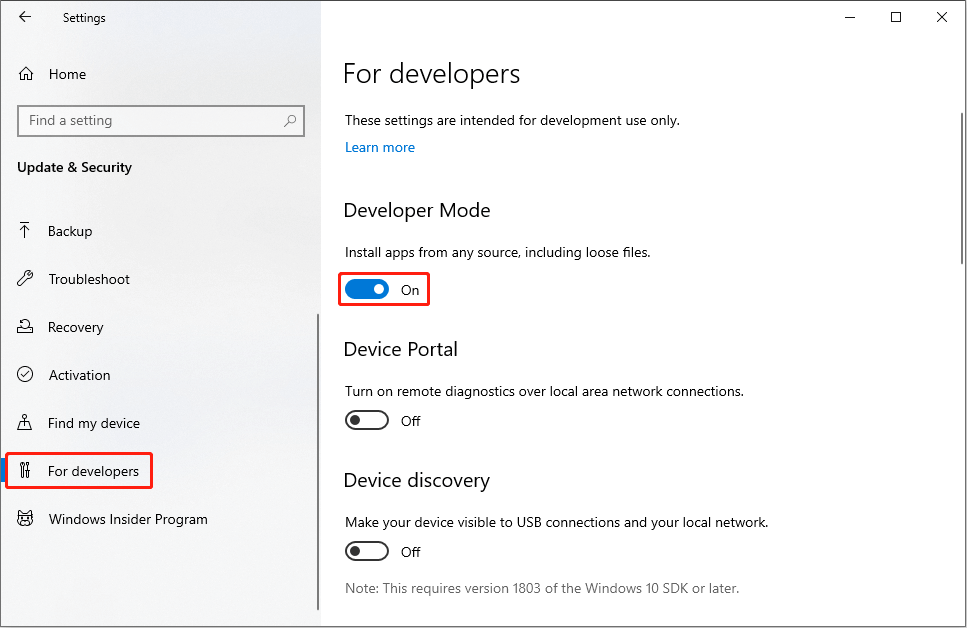This screenshot has height=628, width=967.
Task: Select the Troubleshoot wrench icon
Action: pyautogui.click(x=25, y=279)
